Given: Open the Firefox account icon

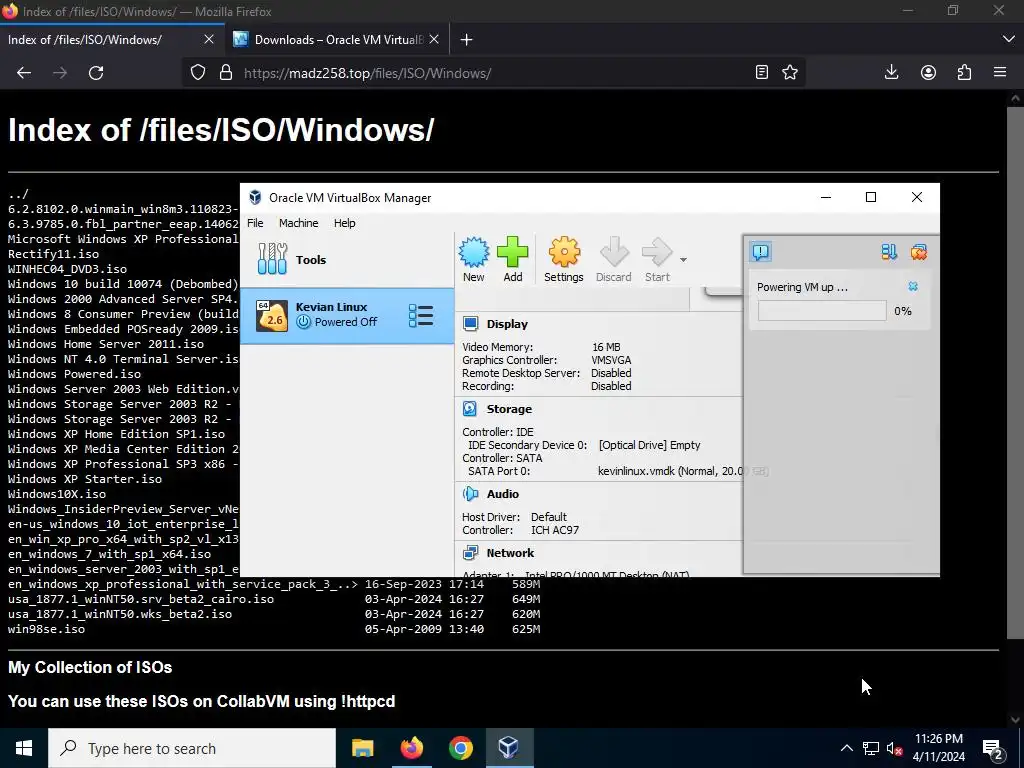Looking at the screenshot, I should click(x=928, y=72).
